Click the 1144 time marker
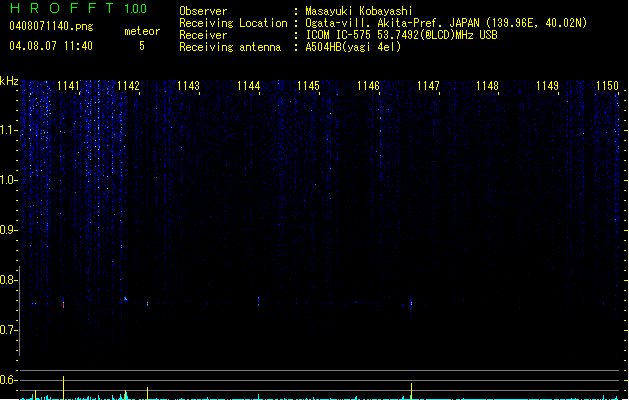Image resolution: width=629 pixels, height=400 pixels. click(x=248, y=86)
